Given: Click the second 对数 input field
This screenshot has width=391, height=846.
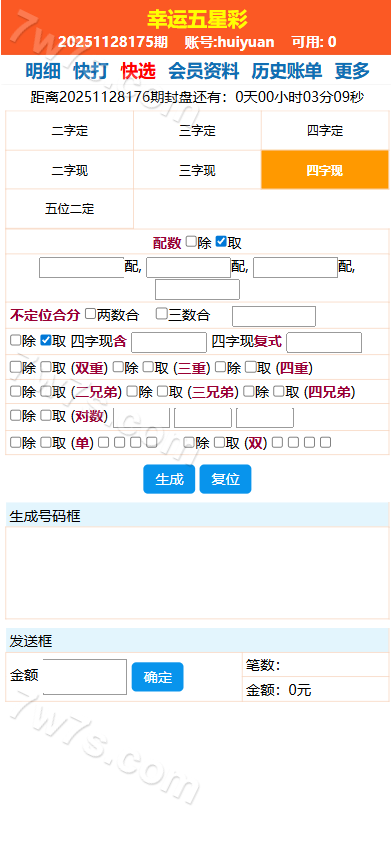Looking at the screenshot, I should tap(203, 418).
